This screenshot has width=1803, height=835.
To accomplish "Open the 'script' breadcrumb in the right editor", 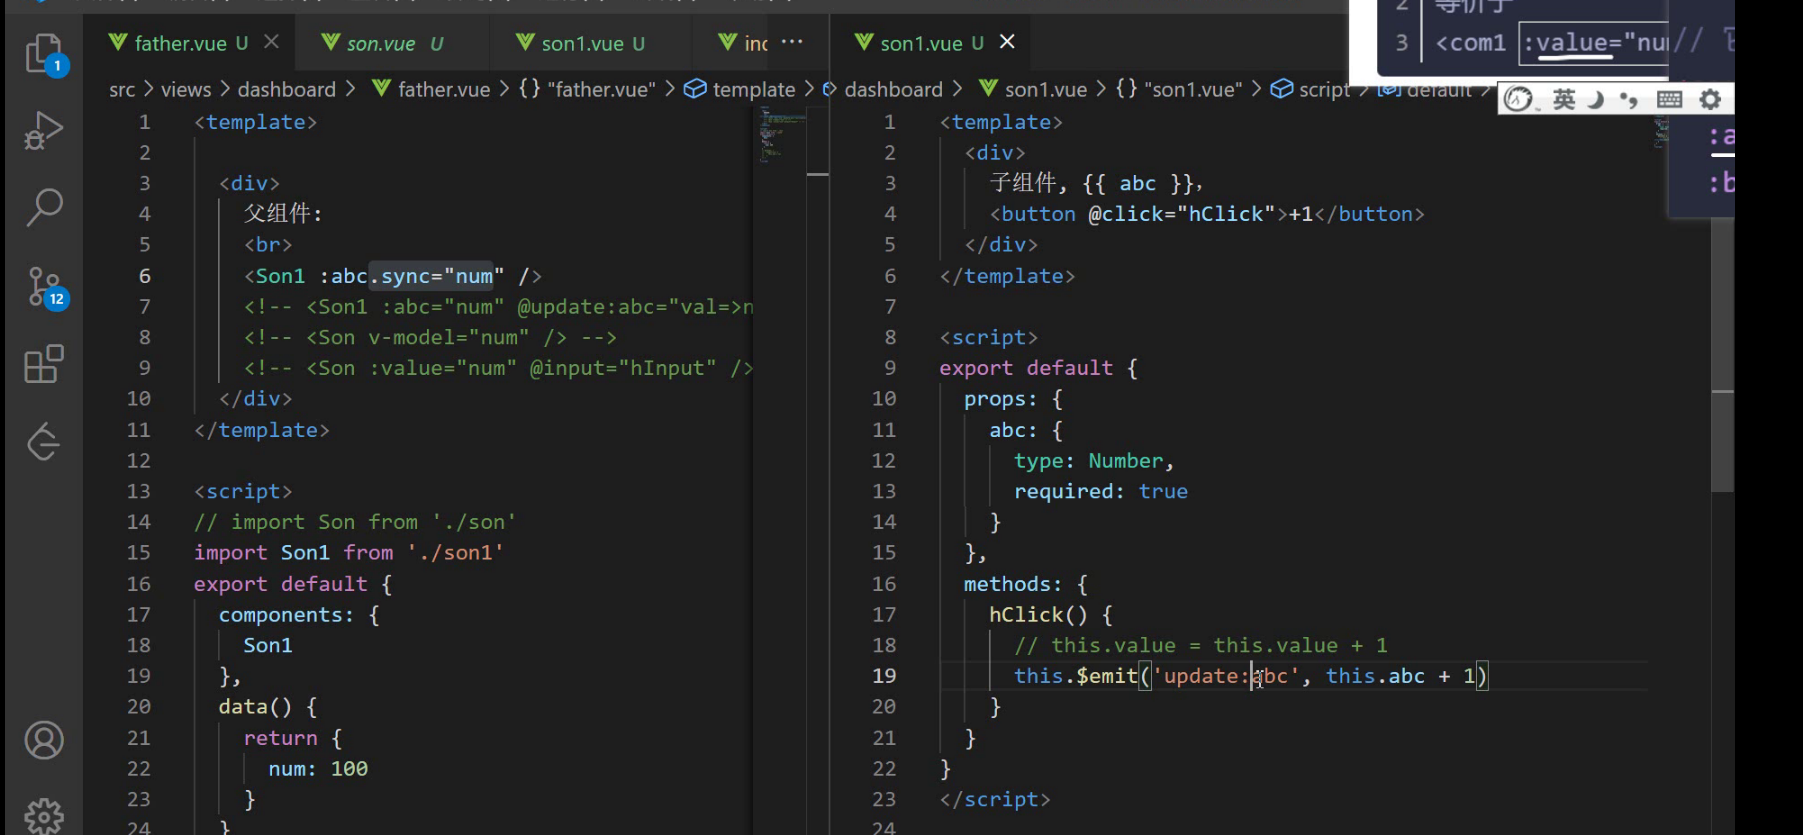I will coord(1310,90).
